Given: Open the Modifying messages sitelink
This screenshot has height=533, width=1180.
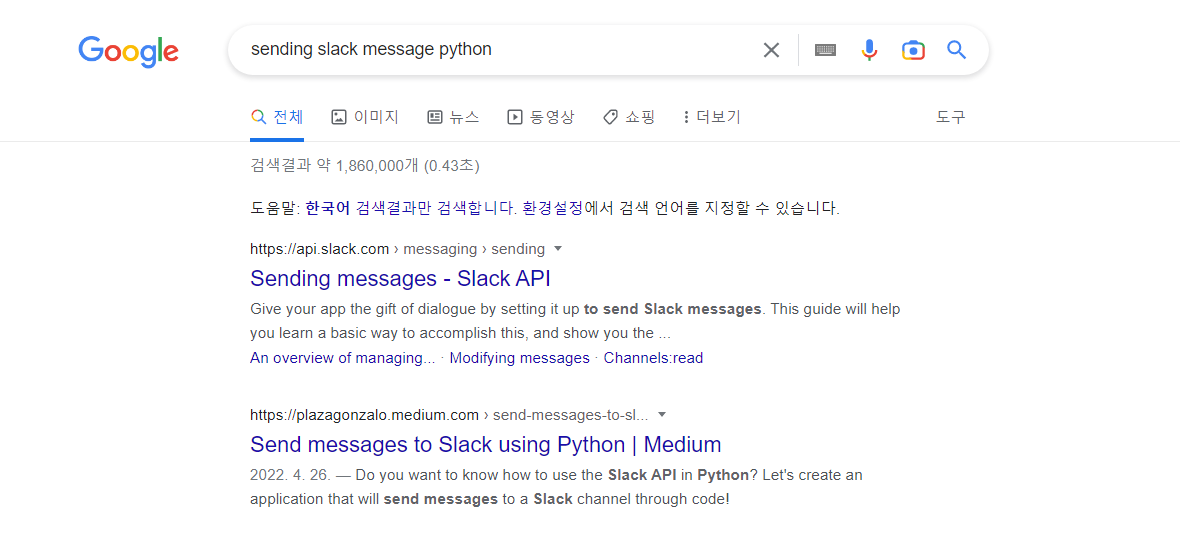Looking at the screenshot, I should [519, 358].
